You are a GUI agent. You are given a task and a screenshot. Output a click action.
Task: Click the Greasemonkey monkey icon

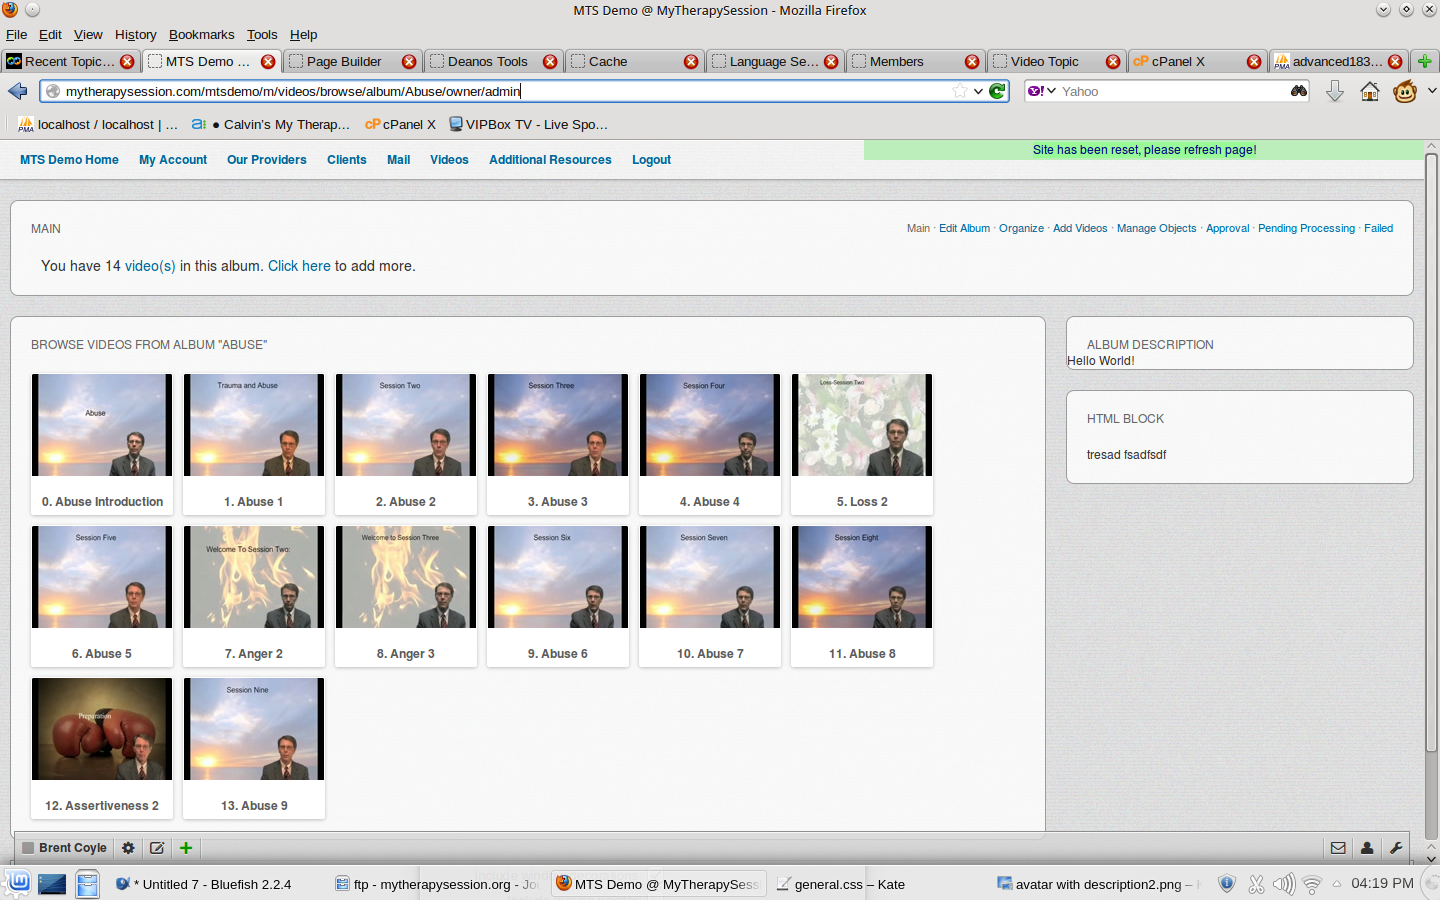(1405, 92)
